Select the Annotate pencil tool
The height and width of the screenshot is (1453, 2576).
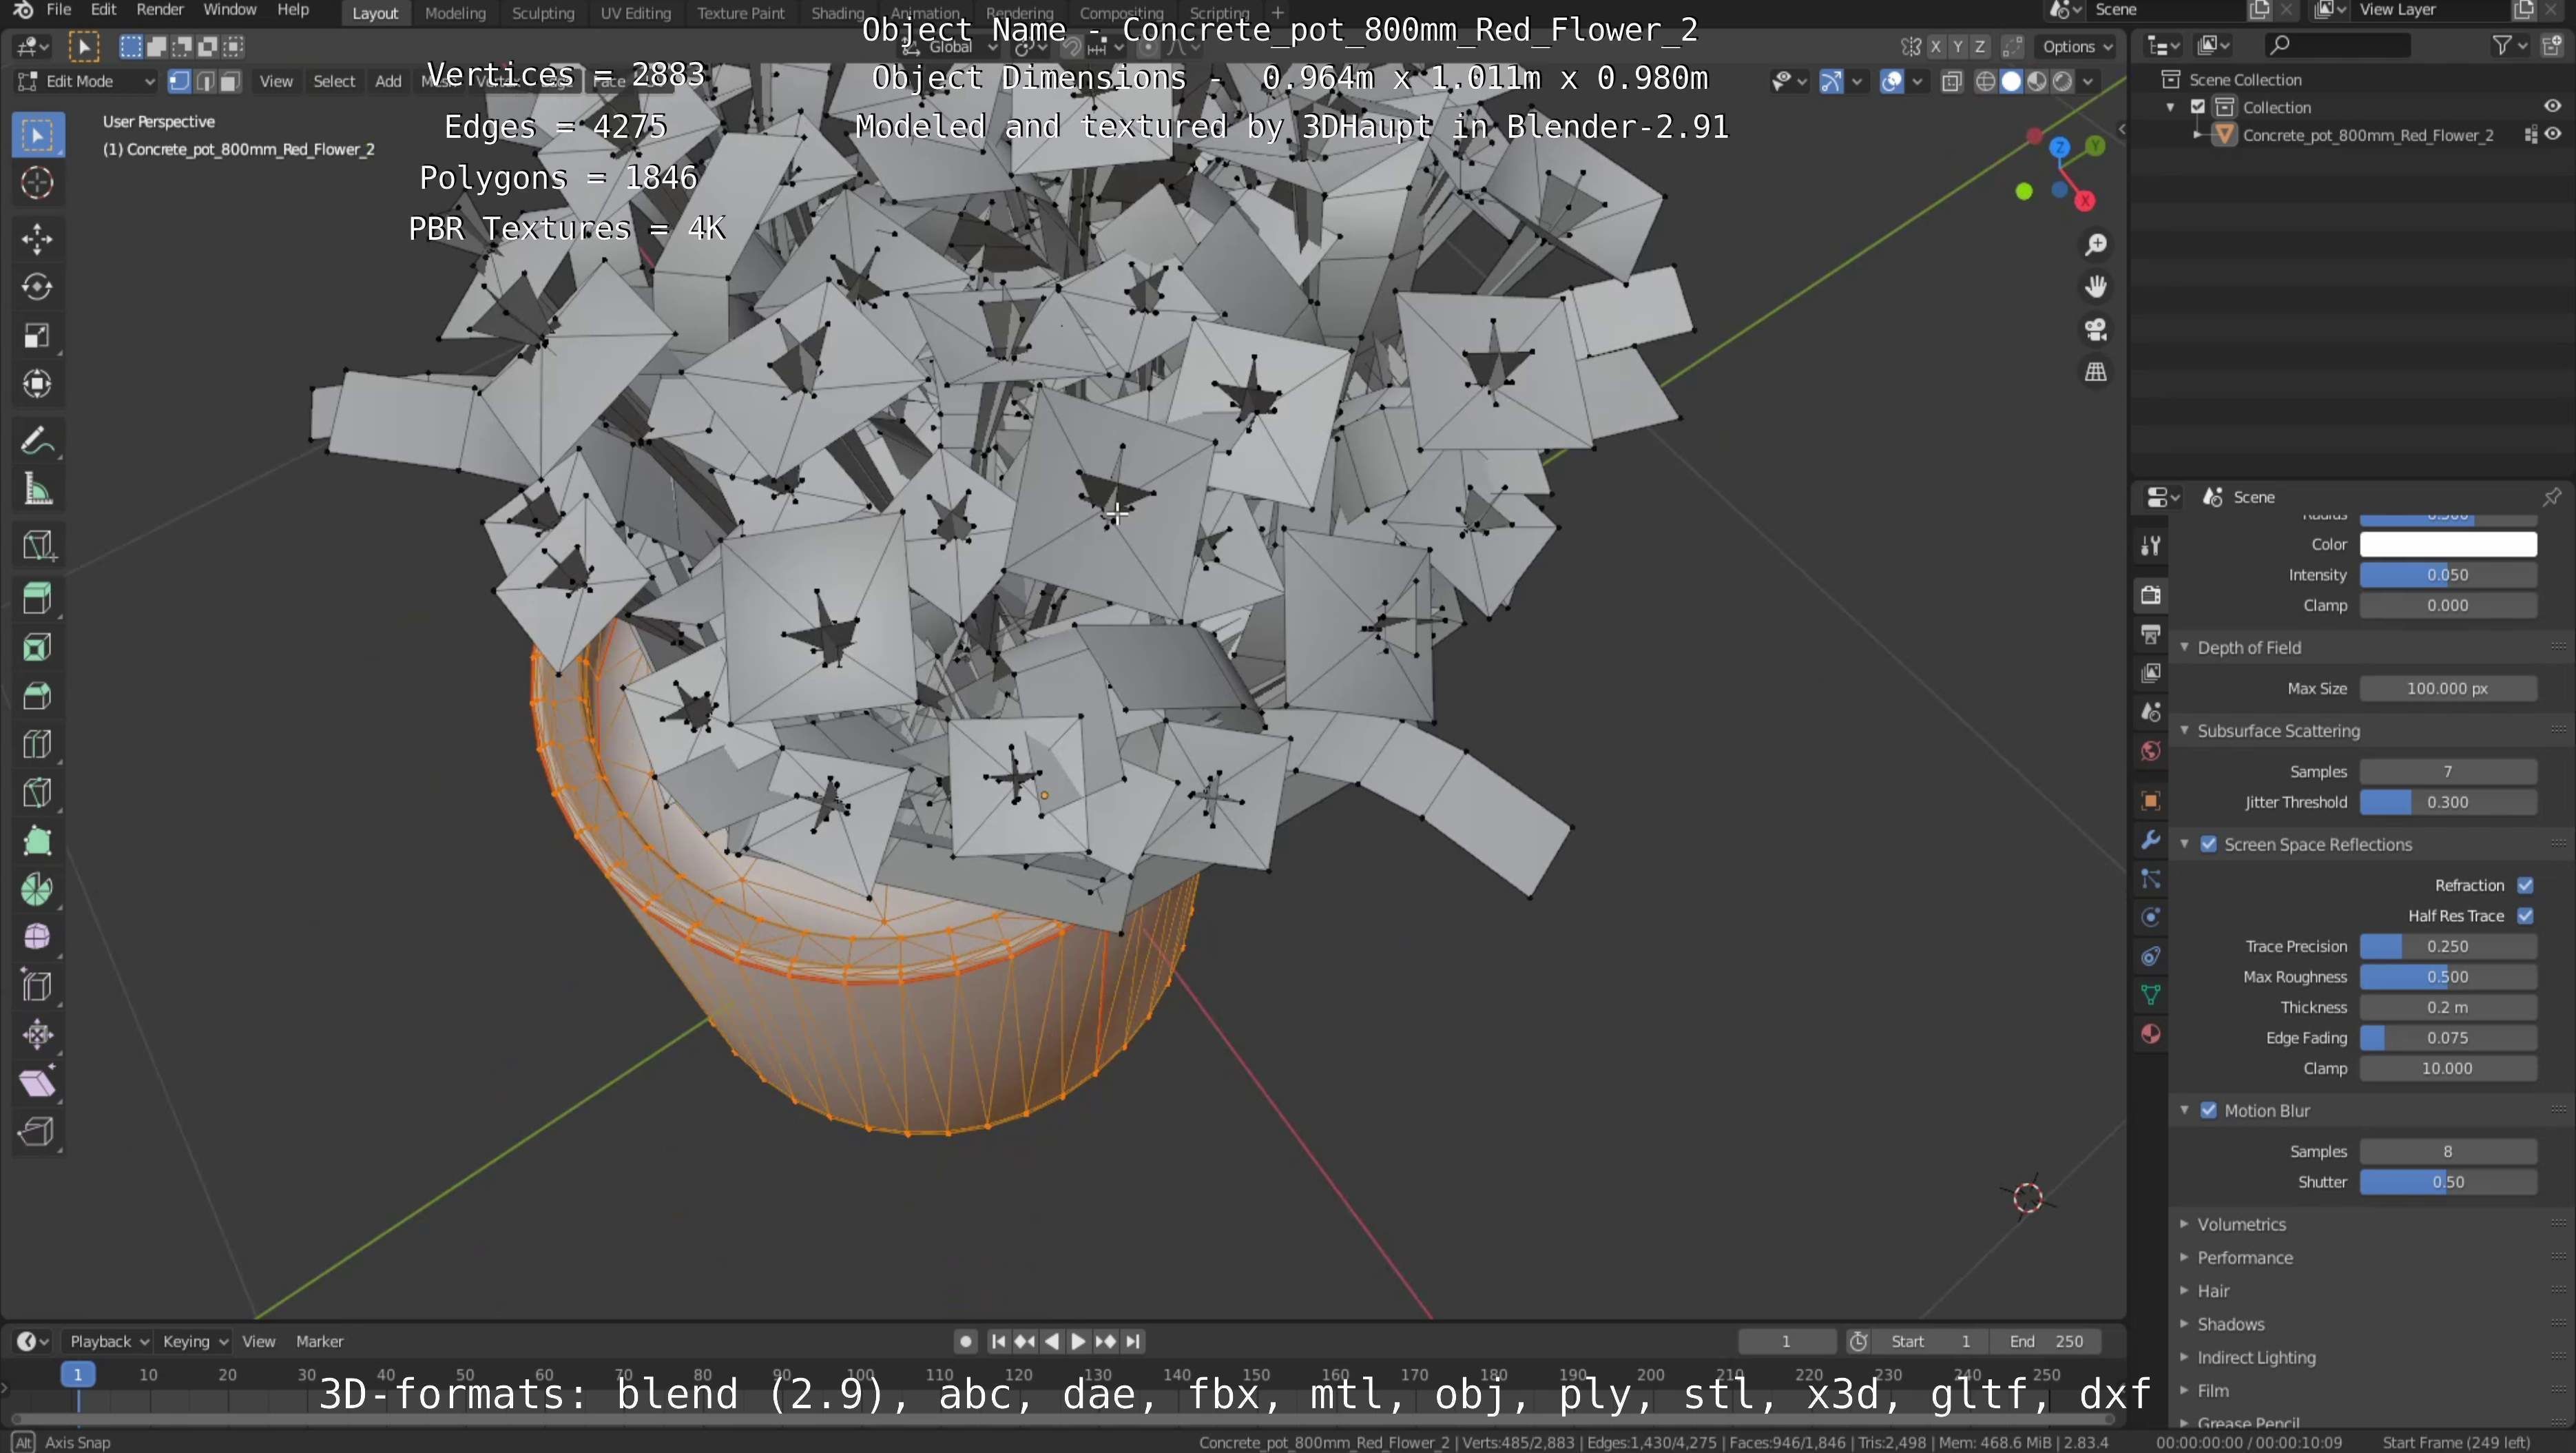coord(38,440)
